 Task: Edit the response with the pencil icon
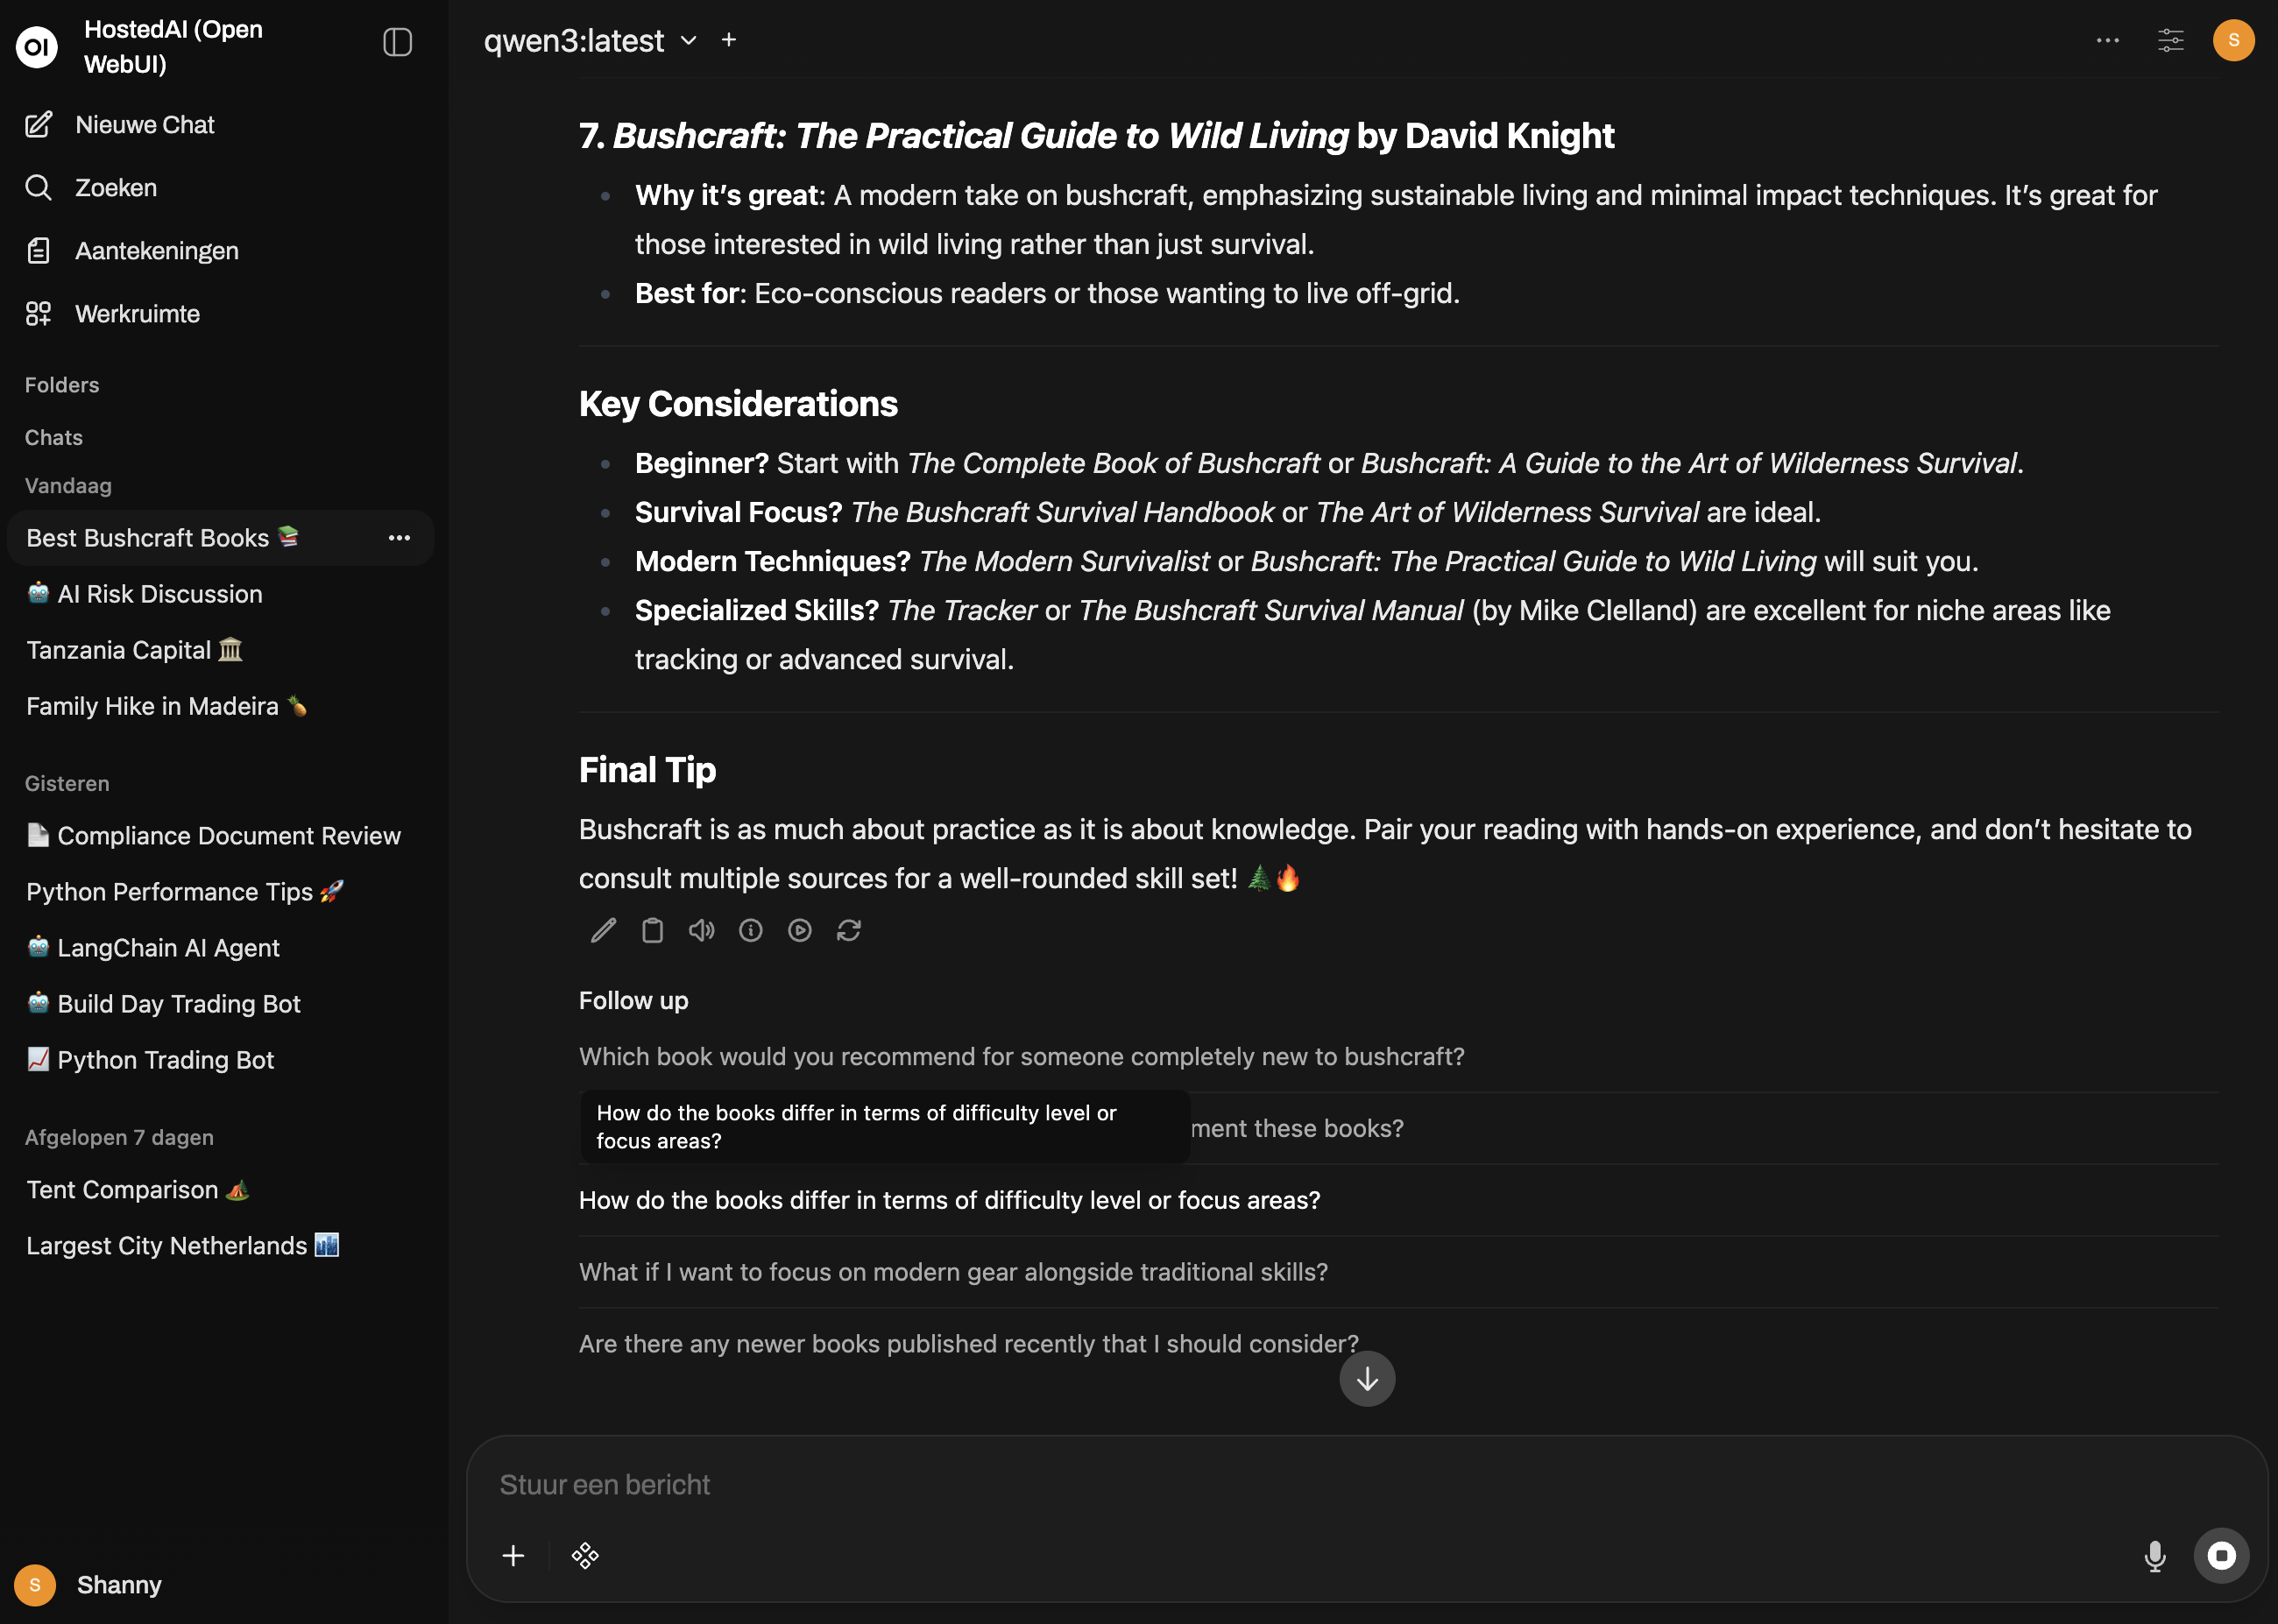point(602,930)
